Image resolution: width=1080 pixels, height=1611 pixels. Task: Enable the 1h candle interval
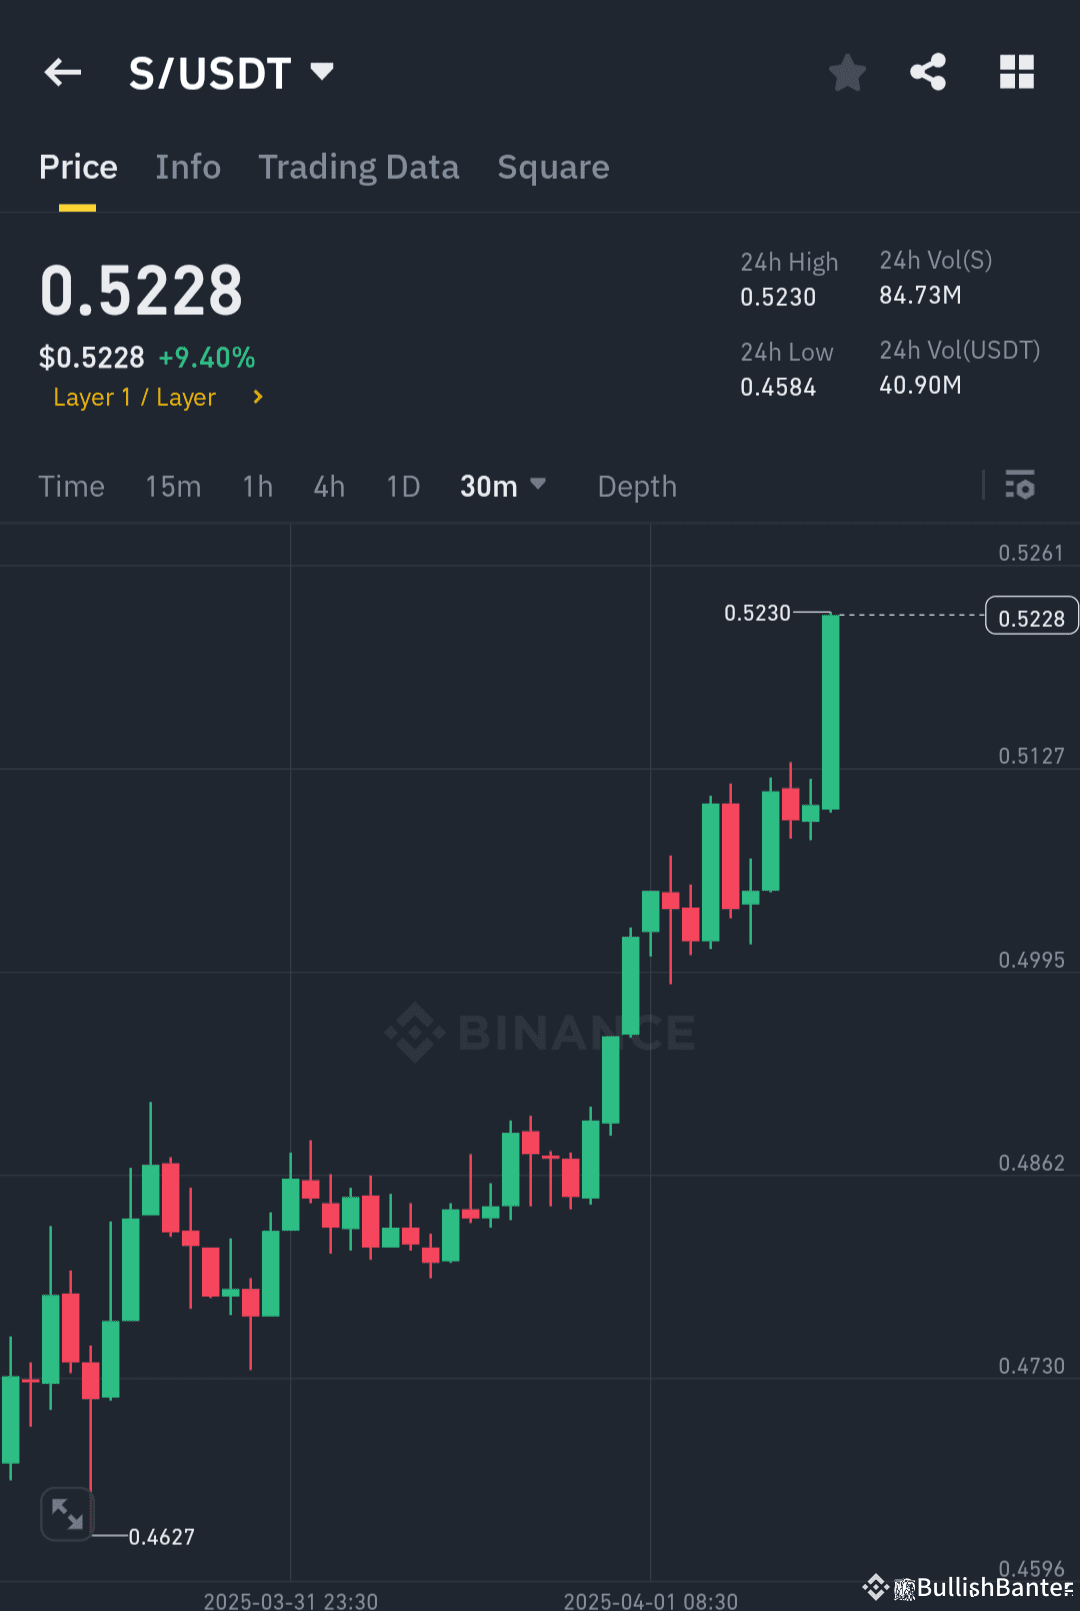256,486
